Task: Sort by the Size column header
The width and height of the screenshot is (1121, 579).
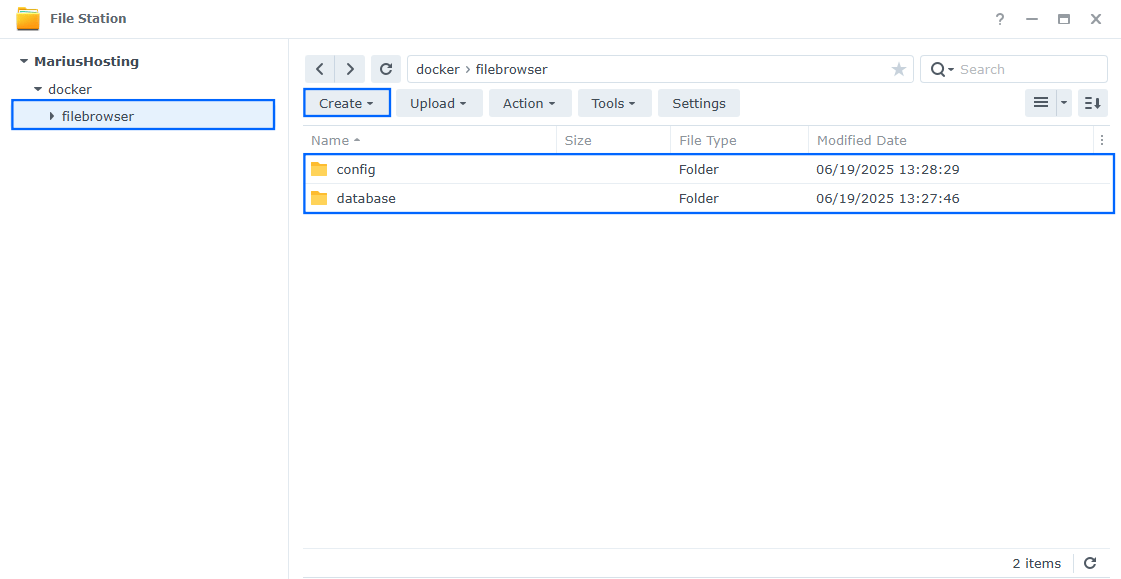Action: (x=613, y=140)
